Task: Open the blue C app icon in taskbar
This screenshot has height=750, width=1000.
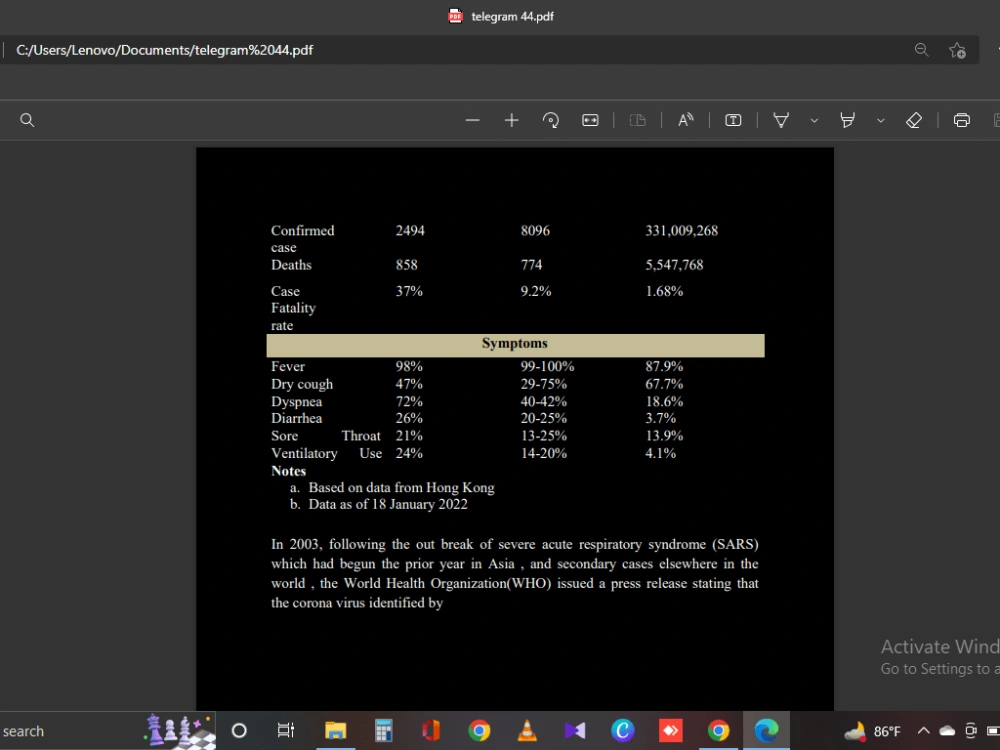Action: [x=622, y=731]
